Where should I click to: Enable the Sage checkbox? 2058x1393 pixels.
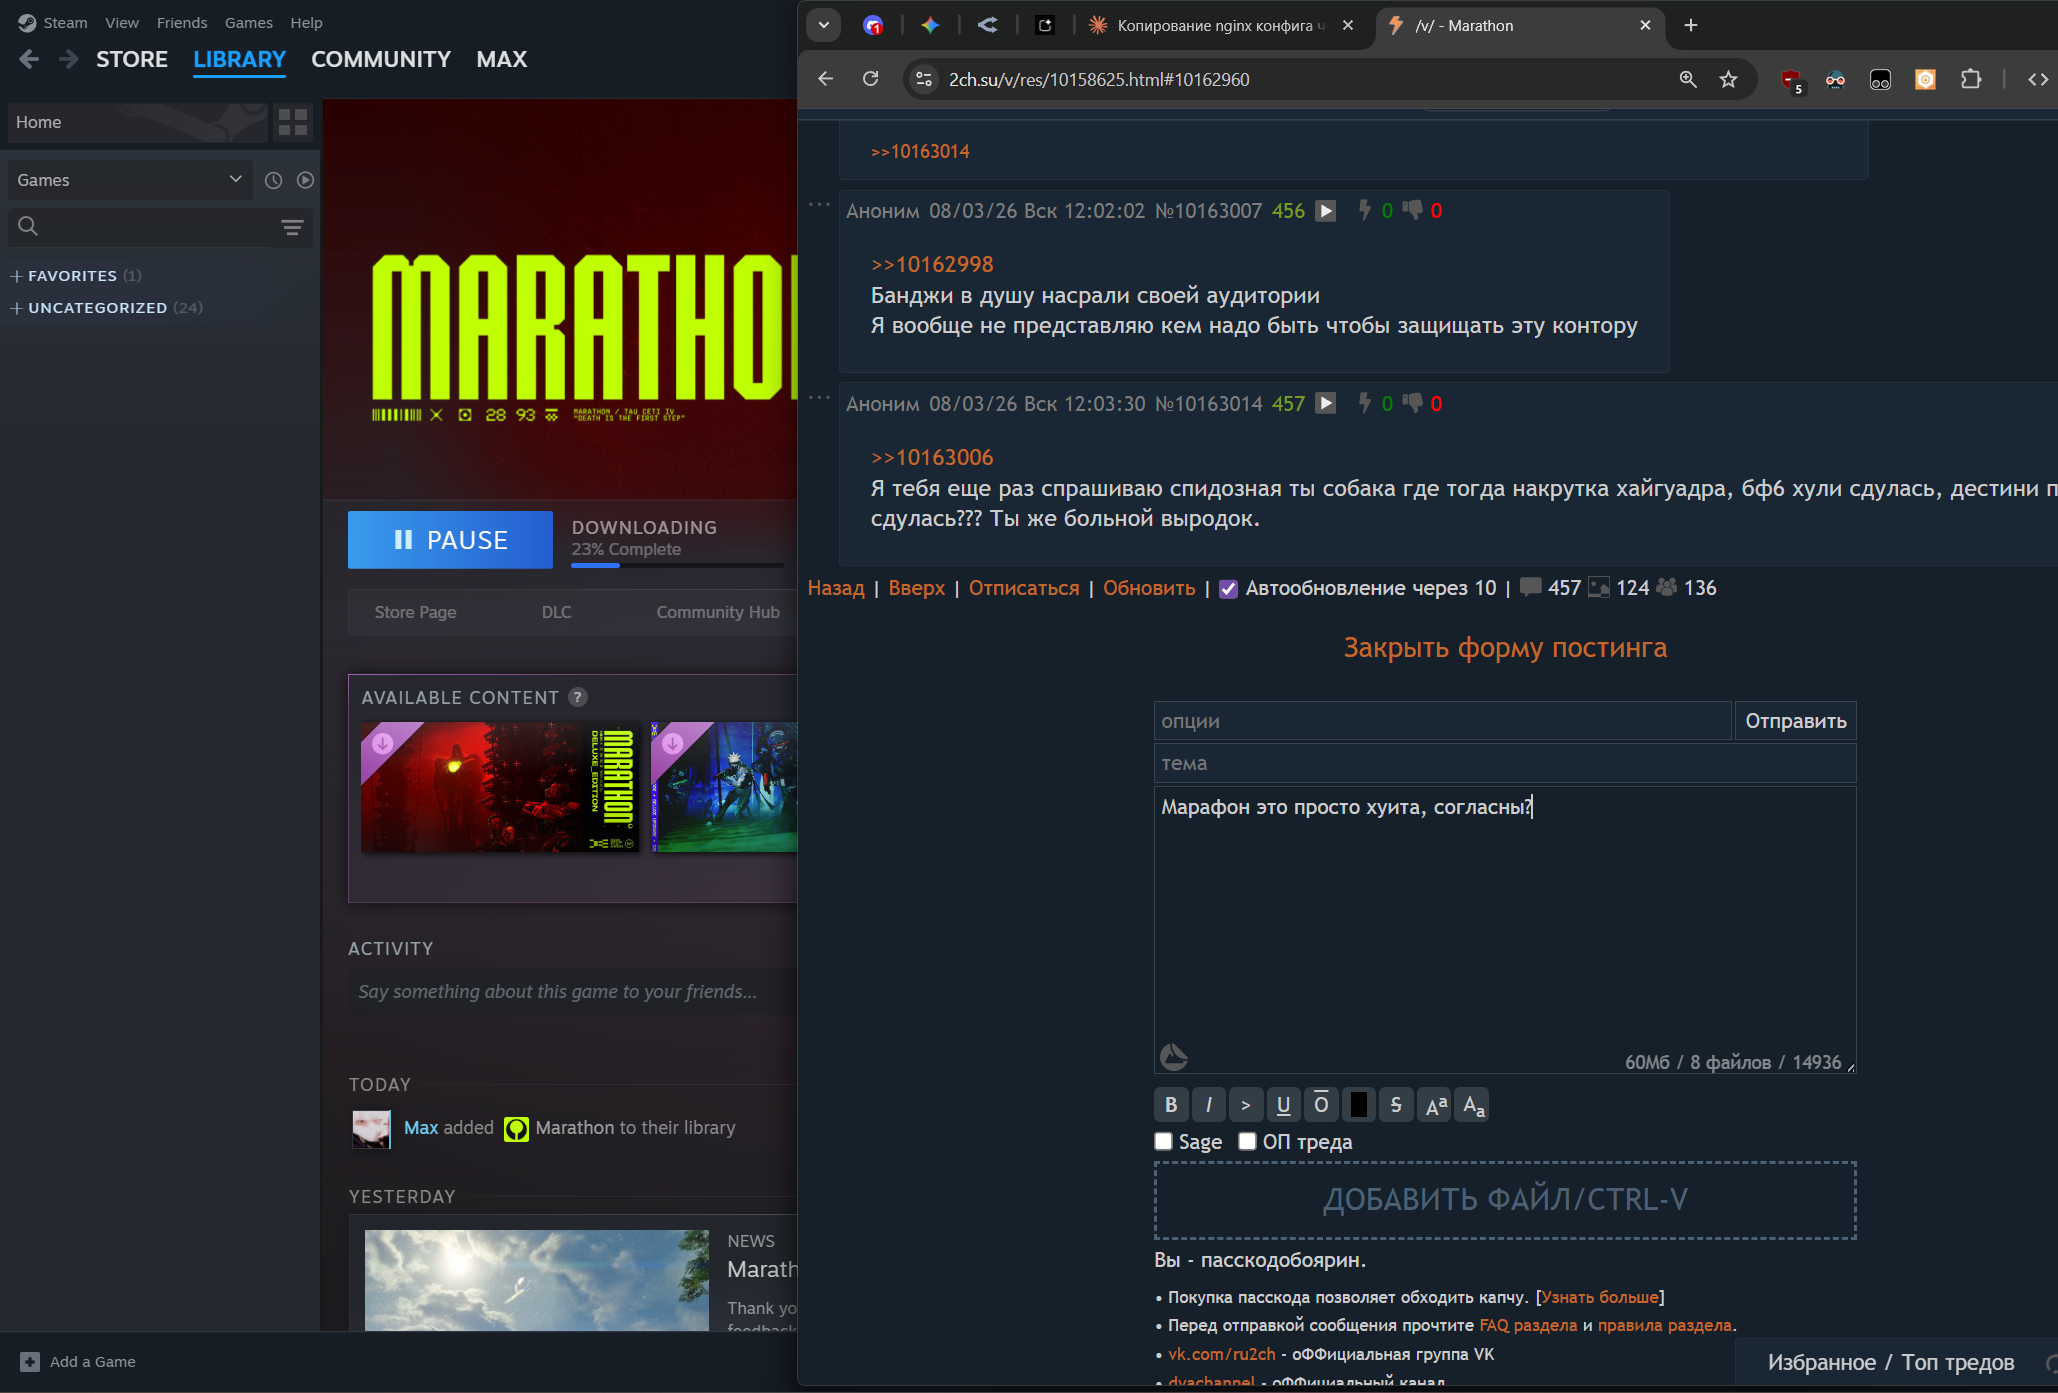click(x=1164, y=1141)
